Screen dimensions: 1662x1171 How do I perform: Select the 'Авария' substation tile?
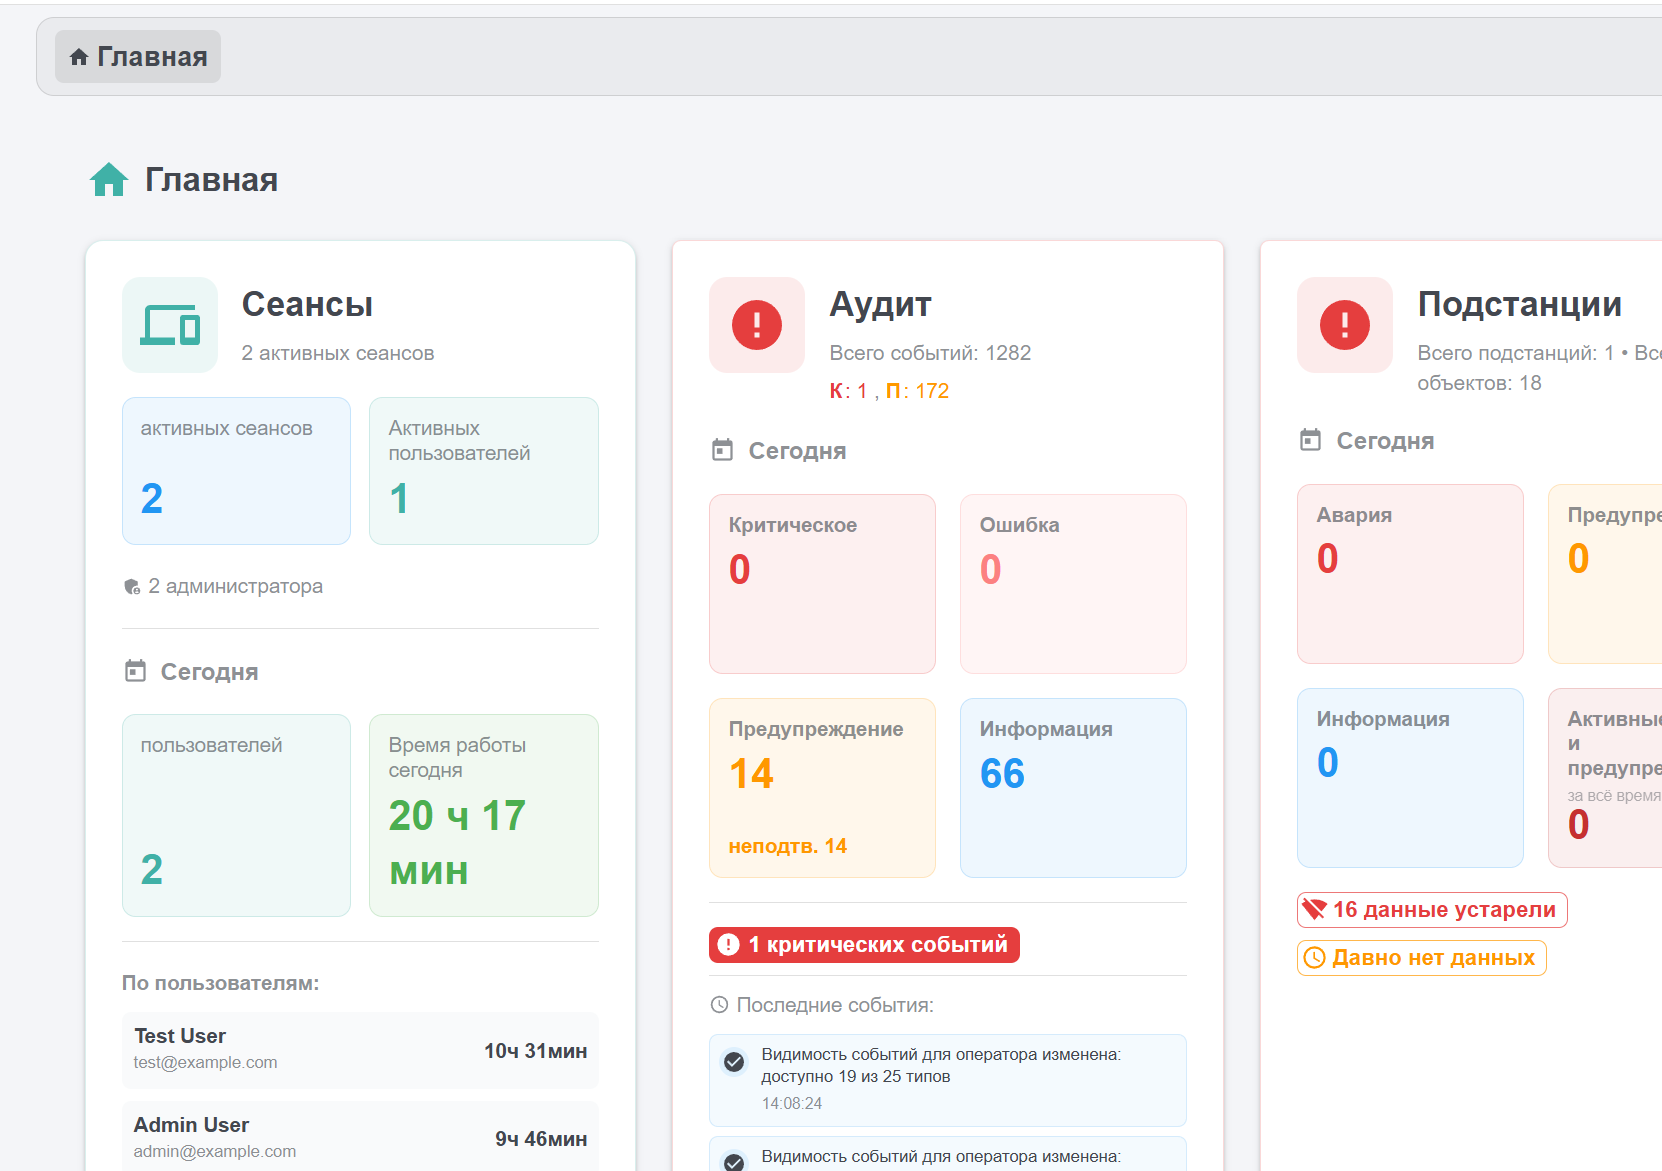point(1410,574)
